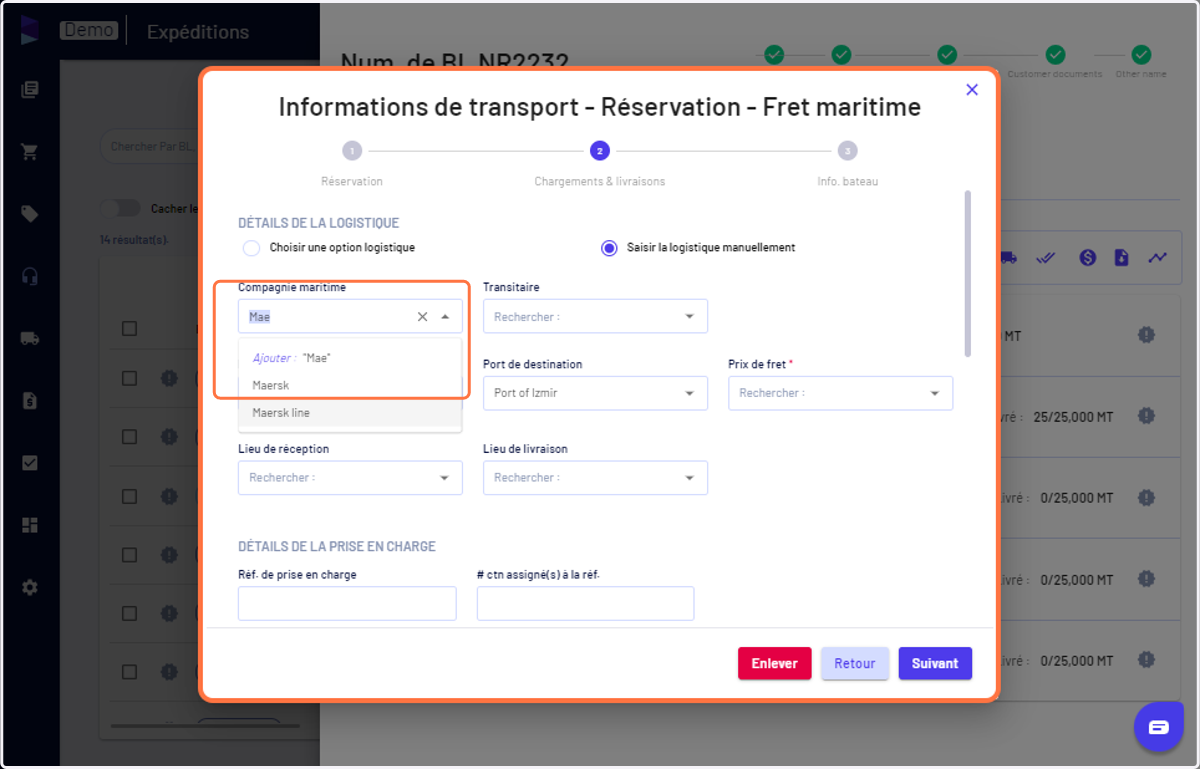
Task: Click the double-checkmark icon in right toolbar
Action: (1047, 257)
